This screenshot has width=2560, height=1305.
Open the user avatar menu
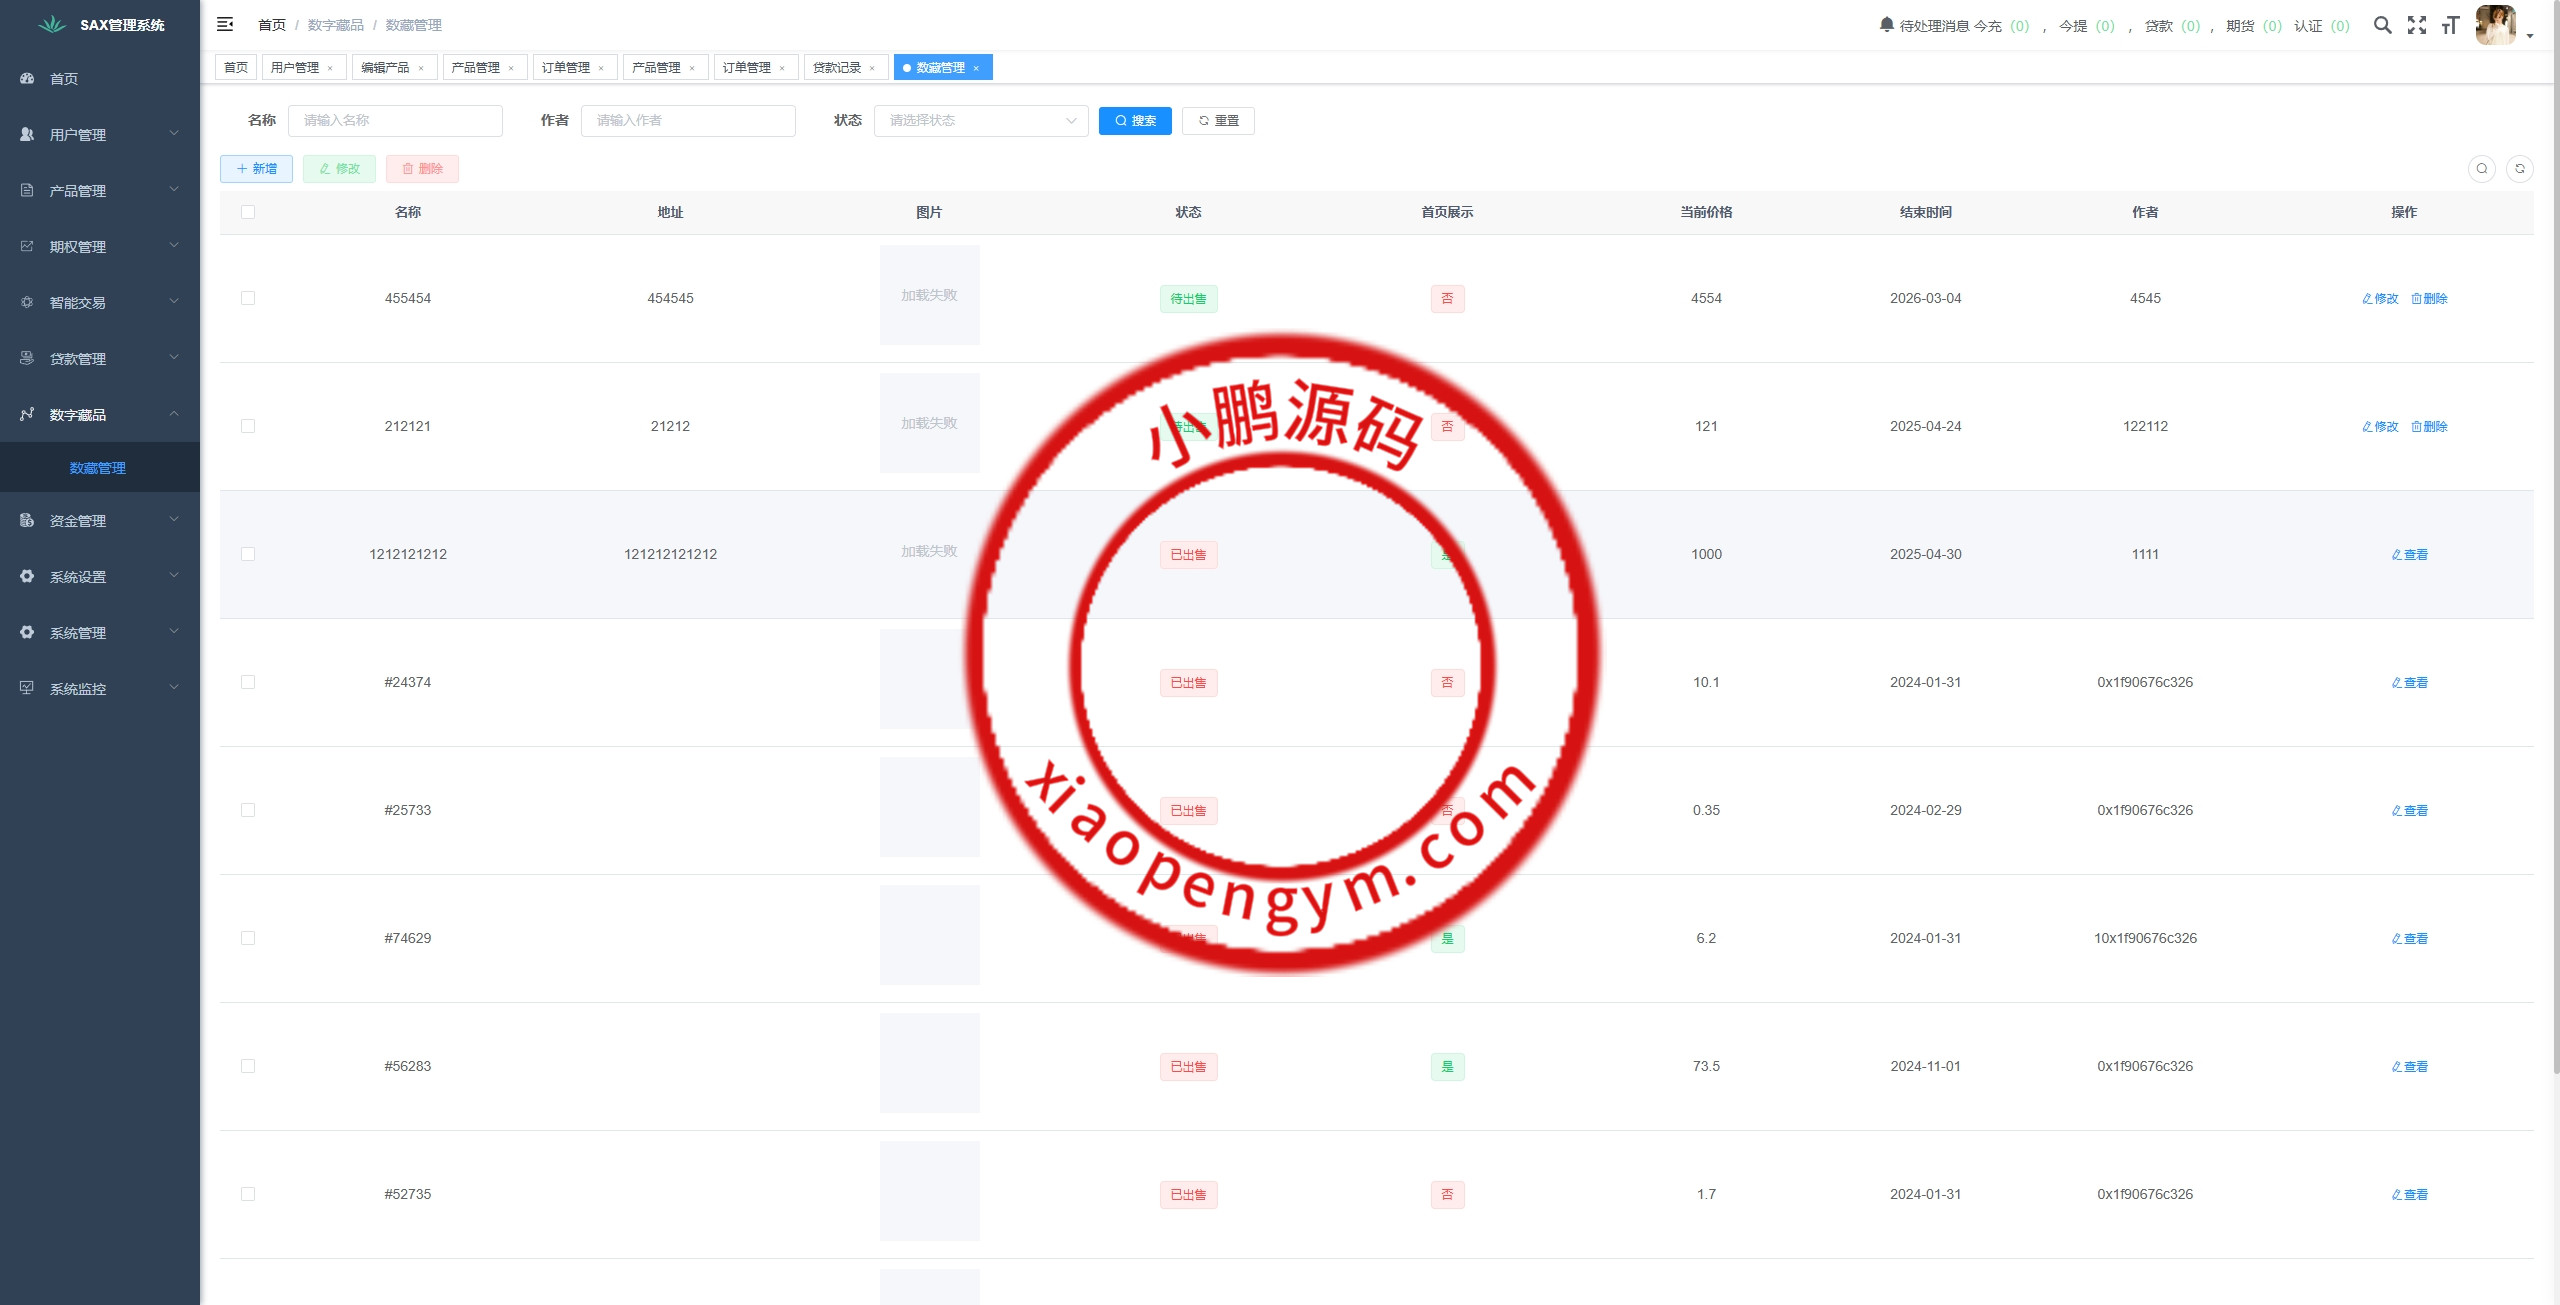(x=2496, y=25)
